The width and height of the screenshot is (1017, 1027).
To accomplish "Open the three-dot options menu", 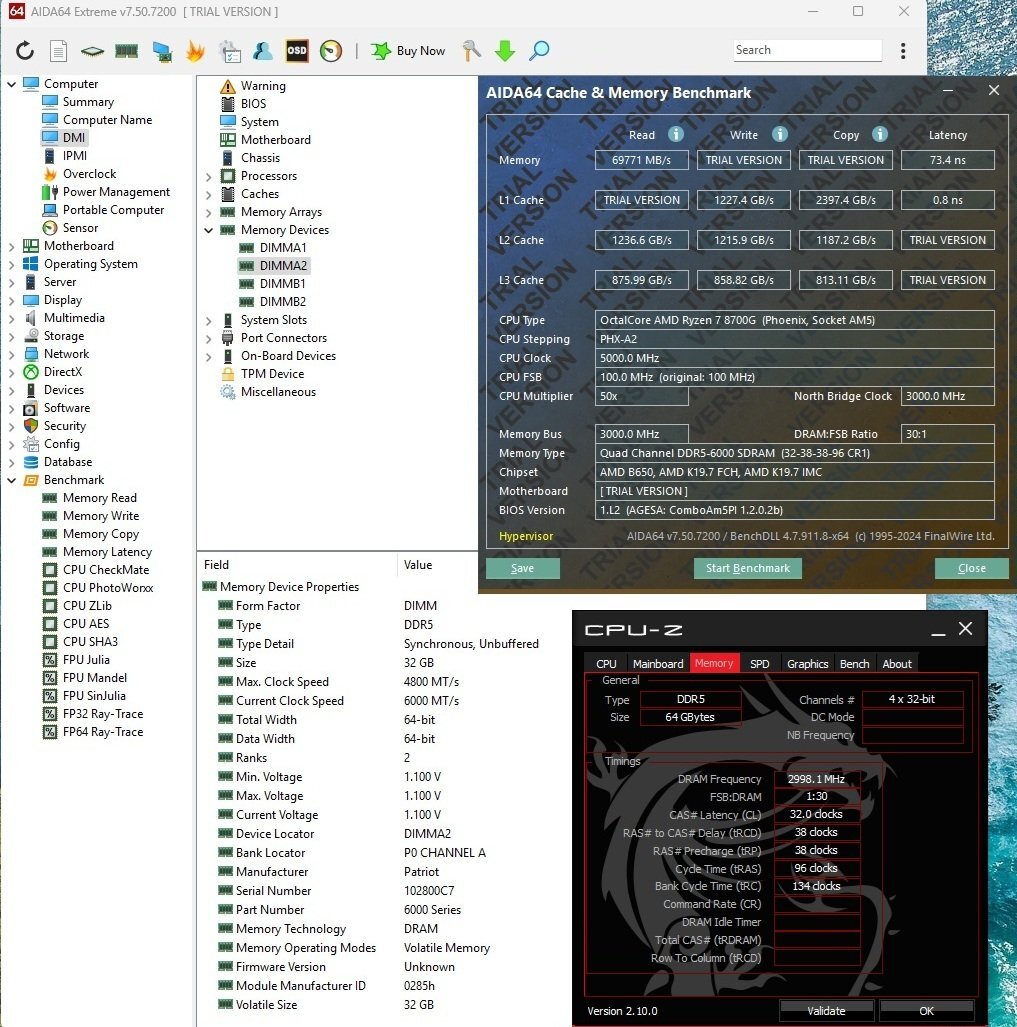I will pyautogui.click(x=903, y=50).
